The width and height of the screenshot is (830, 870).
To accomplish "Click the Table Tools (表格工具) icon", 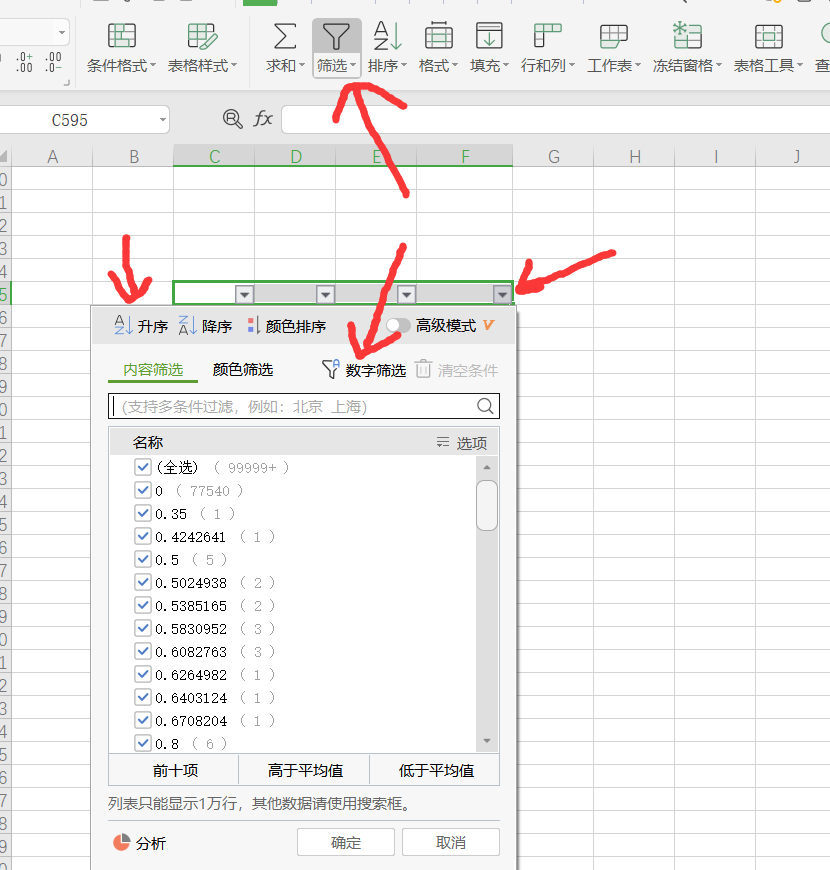I will 768,37.
